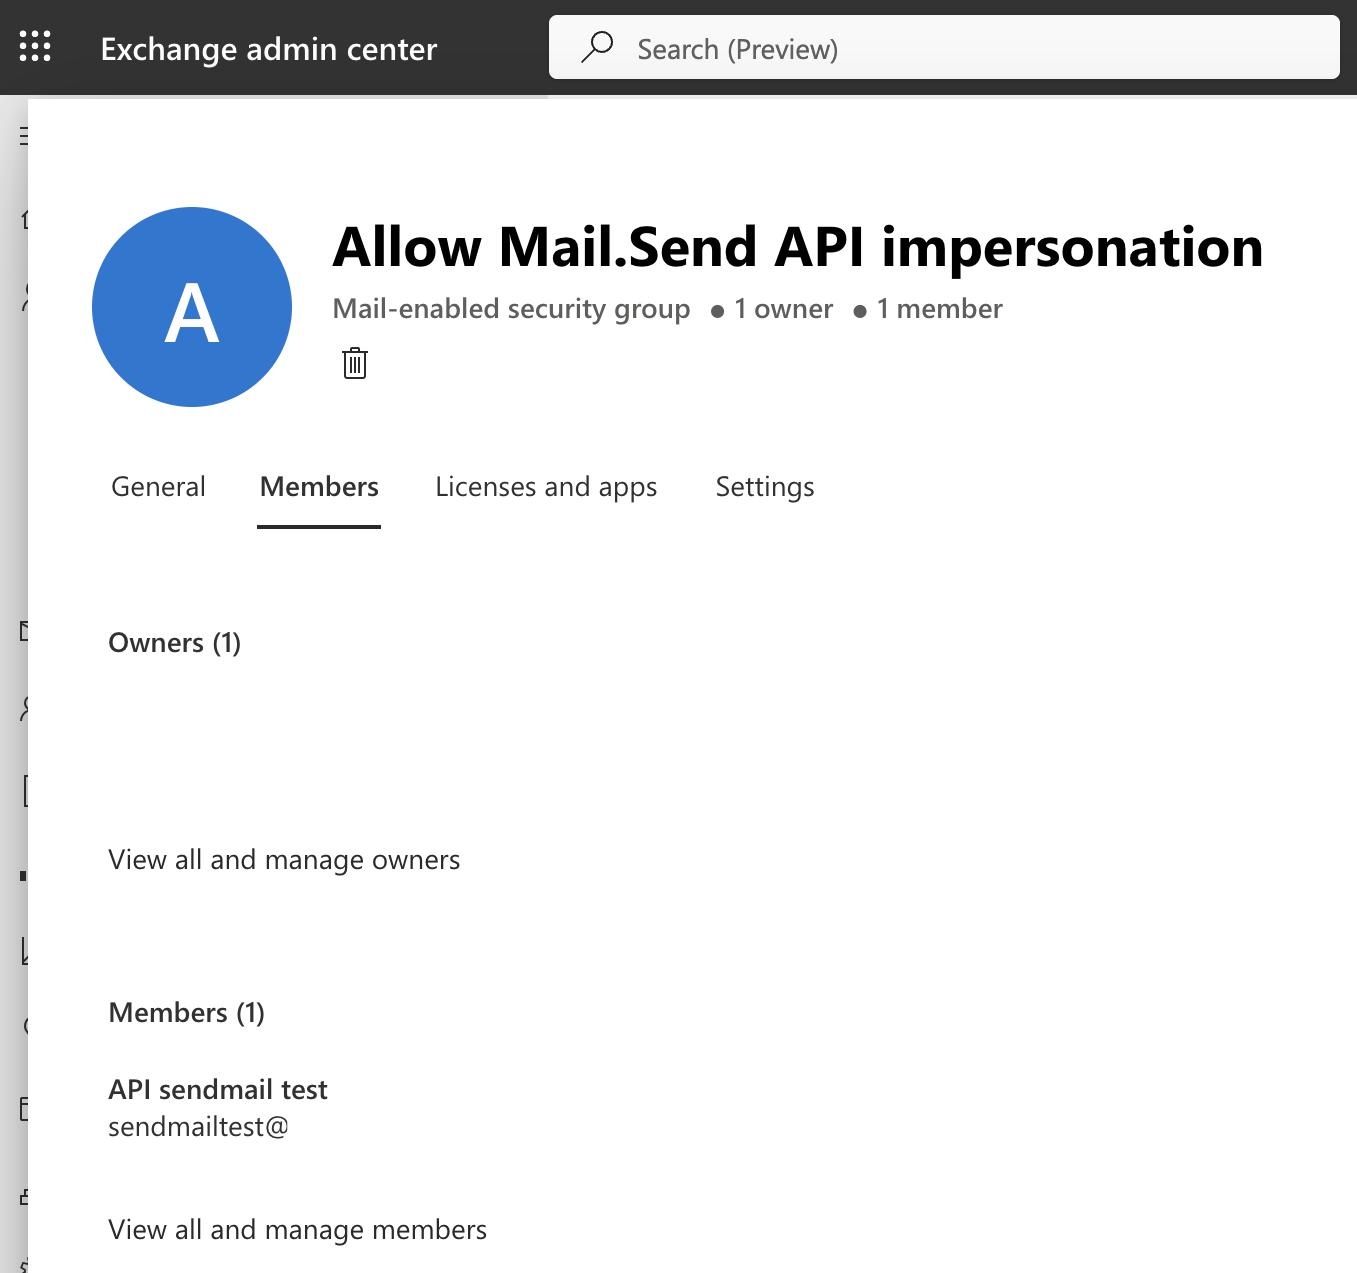Click the search magnifier icon

coord(597,47)
